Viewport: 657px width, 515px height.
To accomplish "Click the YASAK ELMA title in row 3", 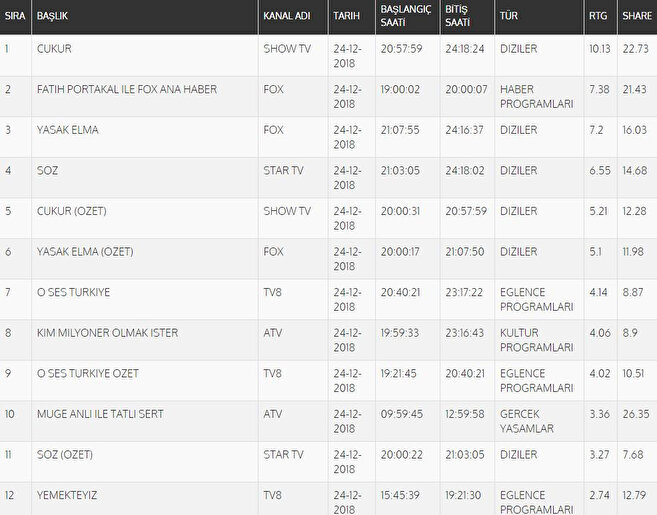I will pos(67,130).
